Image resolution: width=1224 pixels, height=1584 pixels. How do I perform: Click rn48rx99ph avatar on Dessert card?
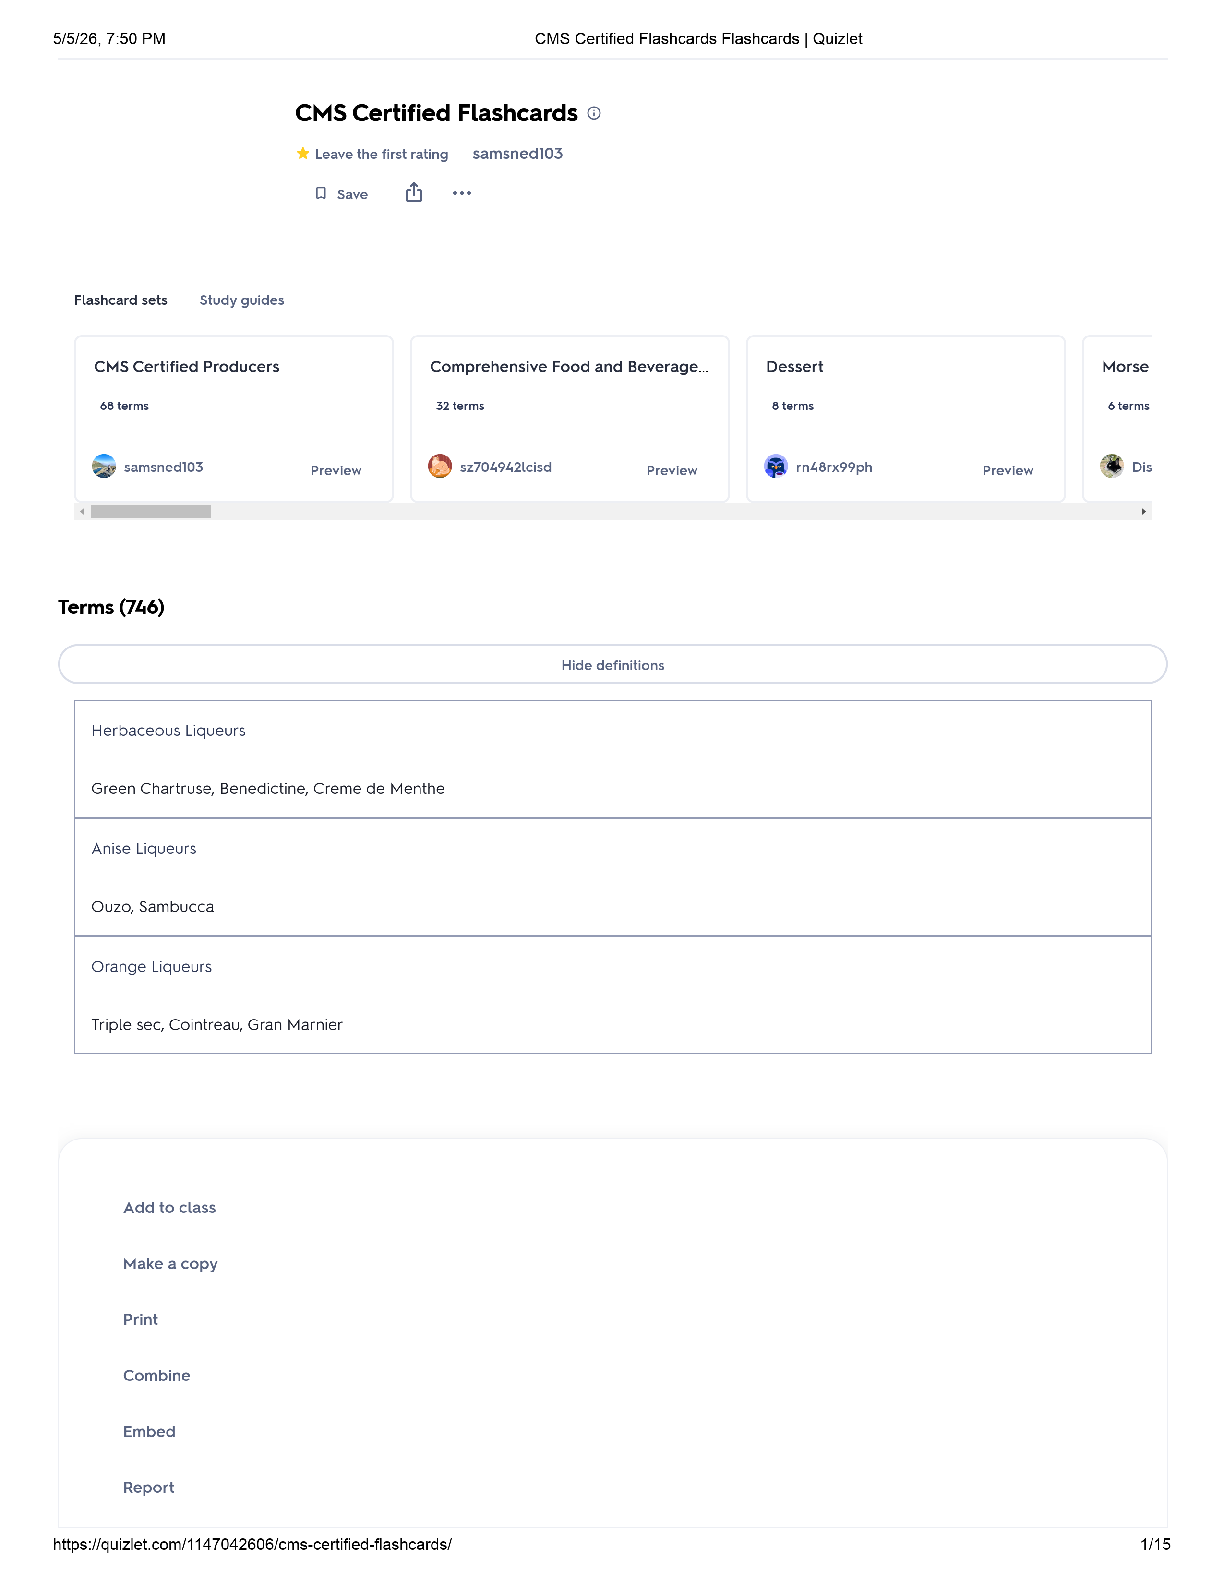(776, 466)
